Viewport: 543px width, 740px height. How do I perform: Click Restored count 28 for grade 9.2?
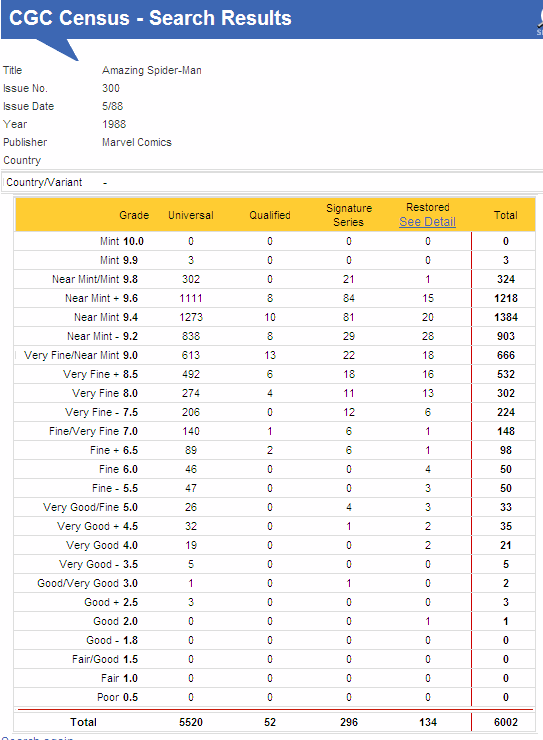tap(428, 336)
